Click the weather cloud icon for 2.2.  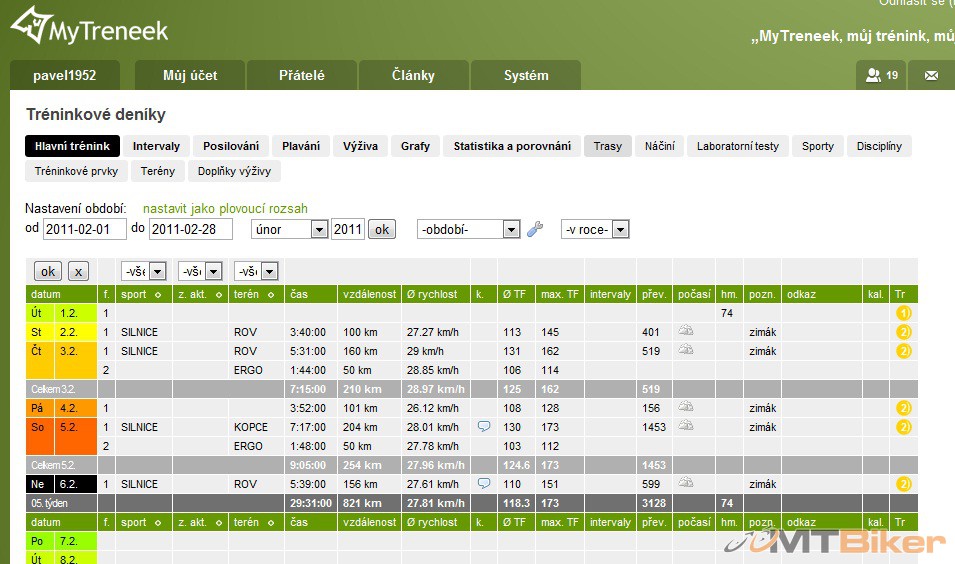pyautogui.click(x=686, y=332)
